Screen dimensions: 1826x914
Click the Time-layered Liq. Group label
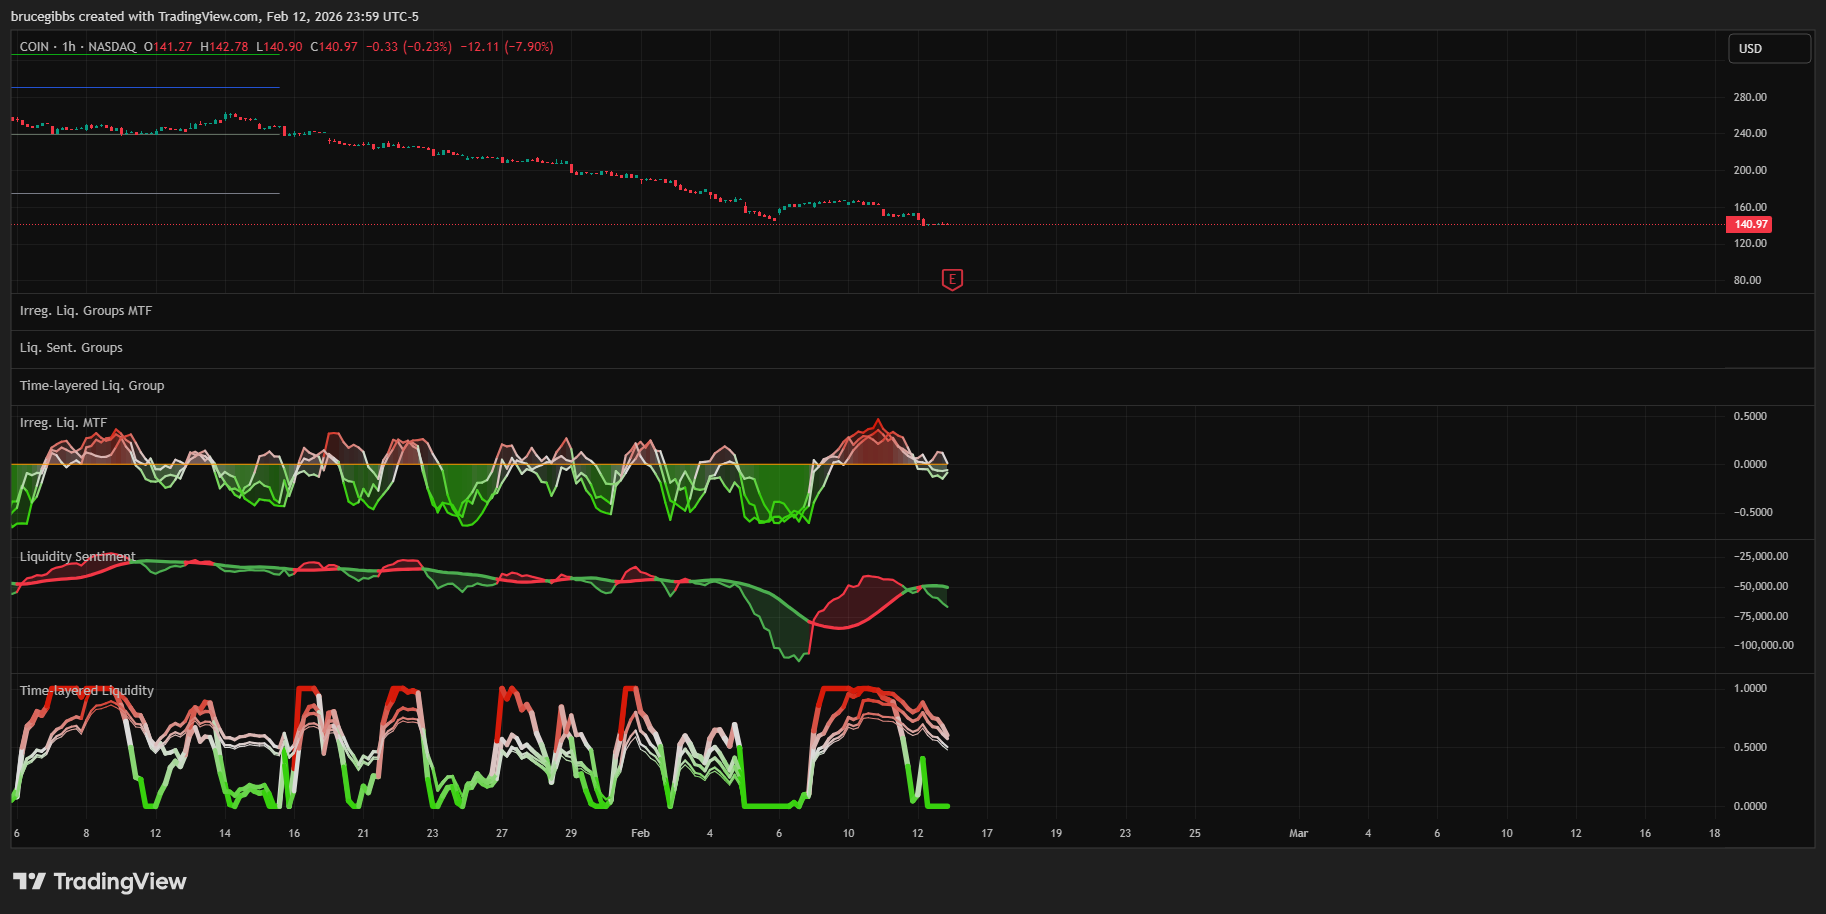click(92, 386)
